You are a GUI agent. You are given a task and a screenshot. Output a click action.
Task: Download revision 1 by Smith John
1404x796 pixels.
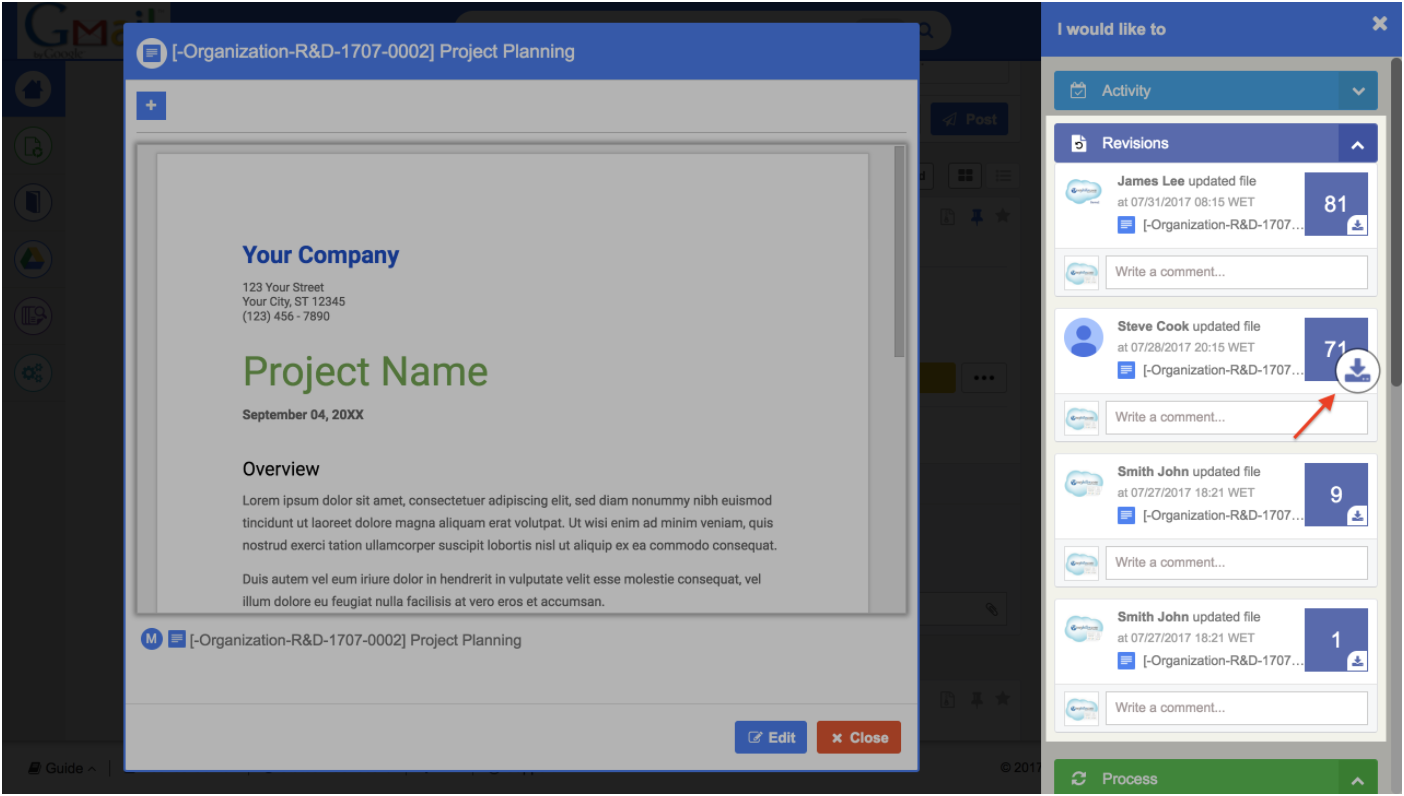click(1357, 661)
